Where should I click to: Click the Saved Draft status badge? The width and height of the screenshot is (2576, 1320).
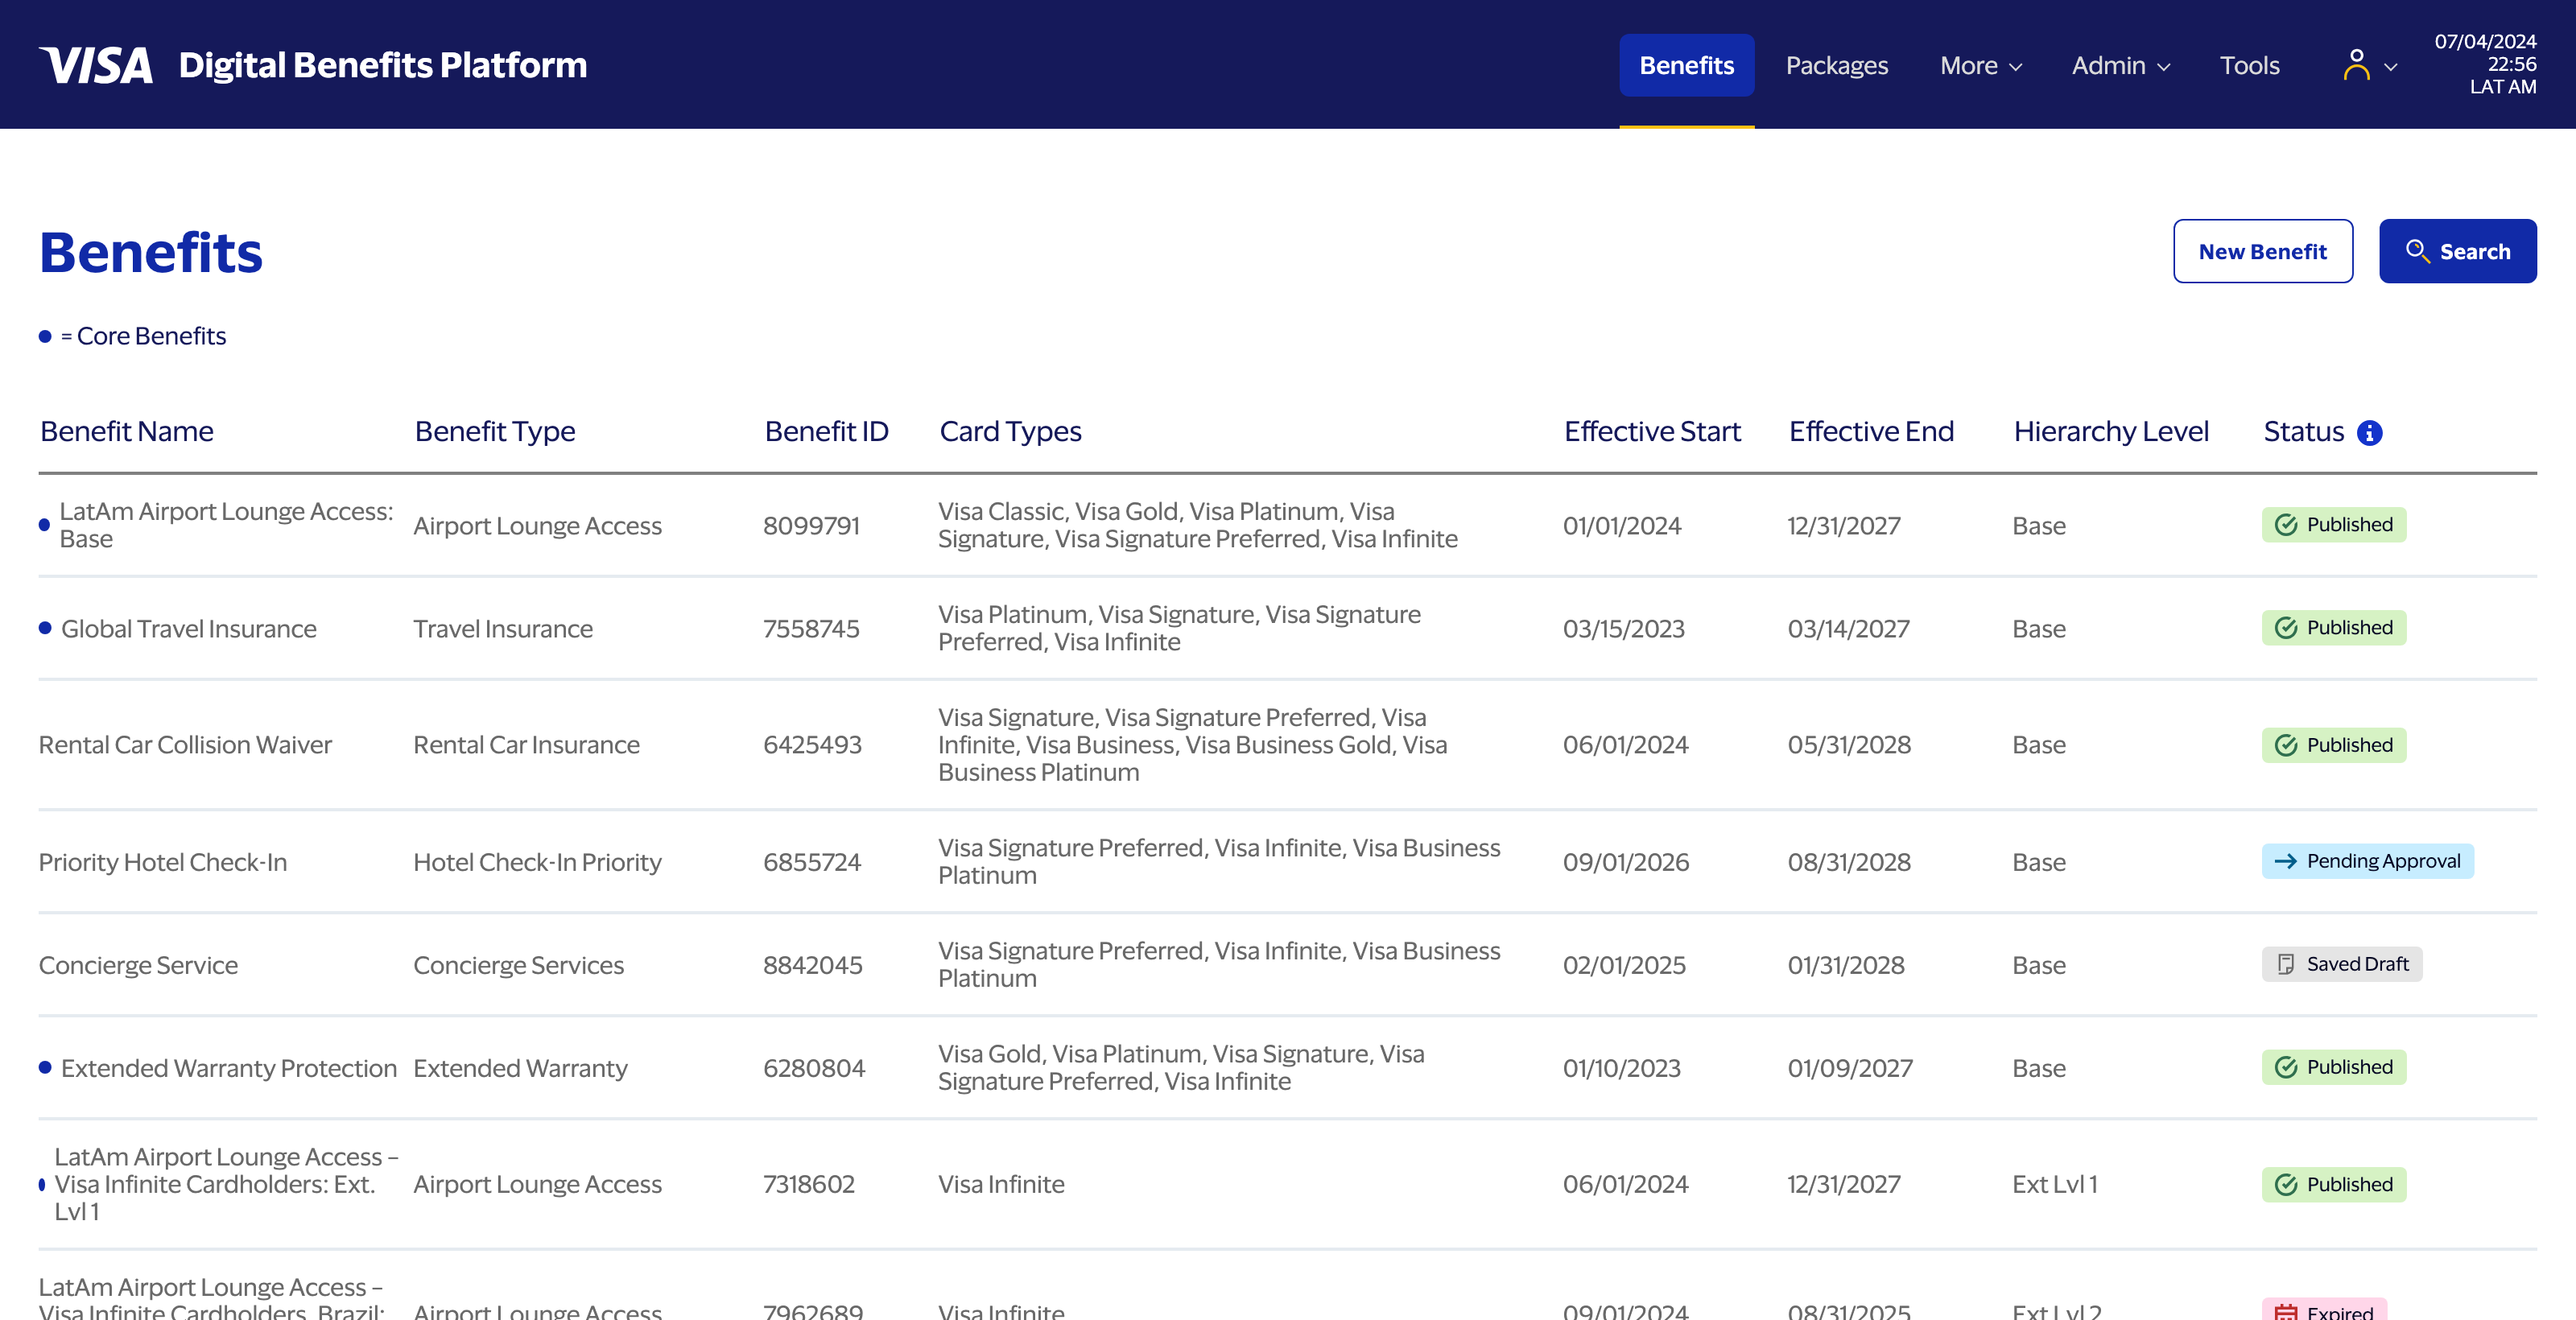coord(2341,964)
